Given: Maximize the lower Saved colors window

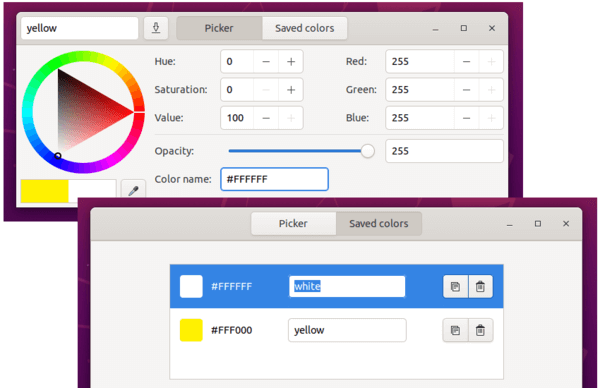Looking at the screenshot, I should (538, 224).
